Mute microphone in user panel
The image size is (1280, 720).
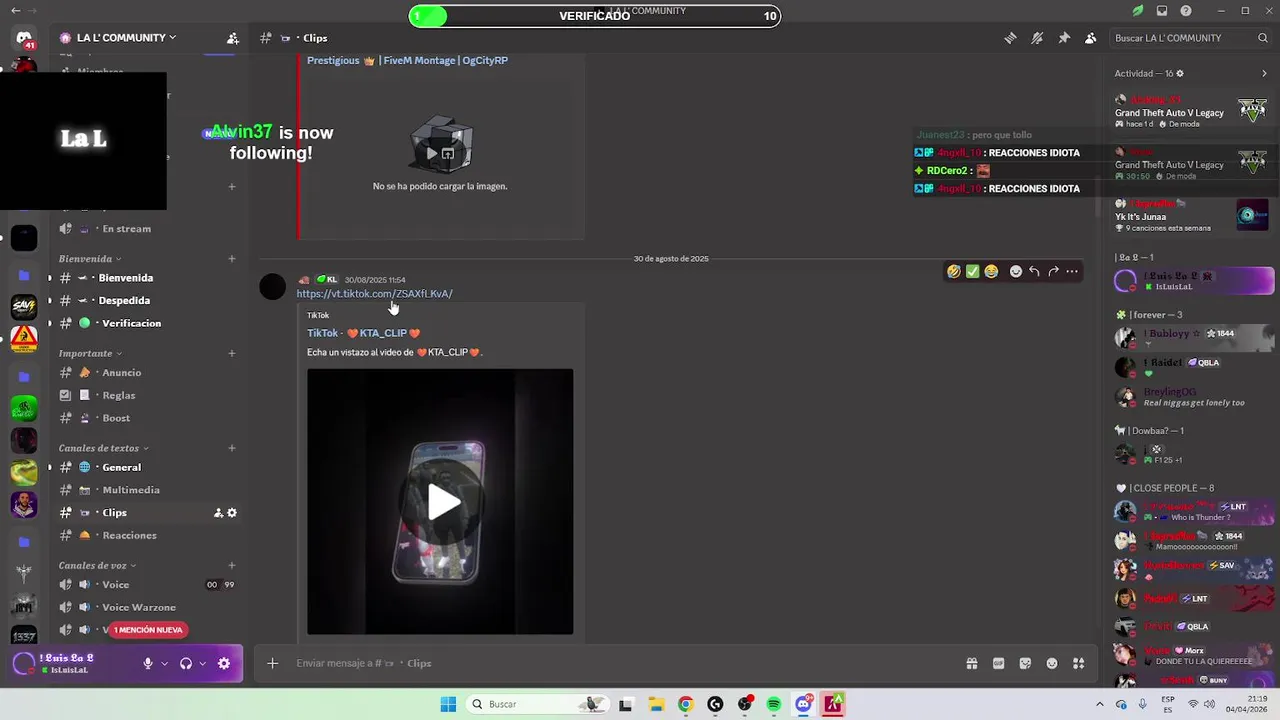[148, 663]
